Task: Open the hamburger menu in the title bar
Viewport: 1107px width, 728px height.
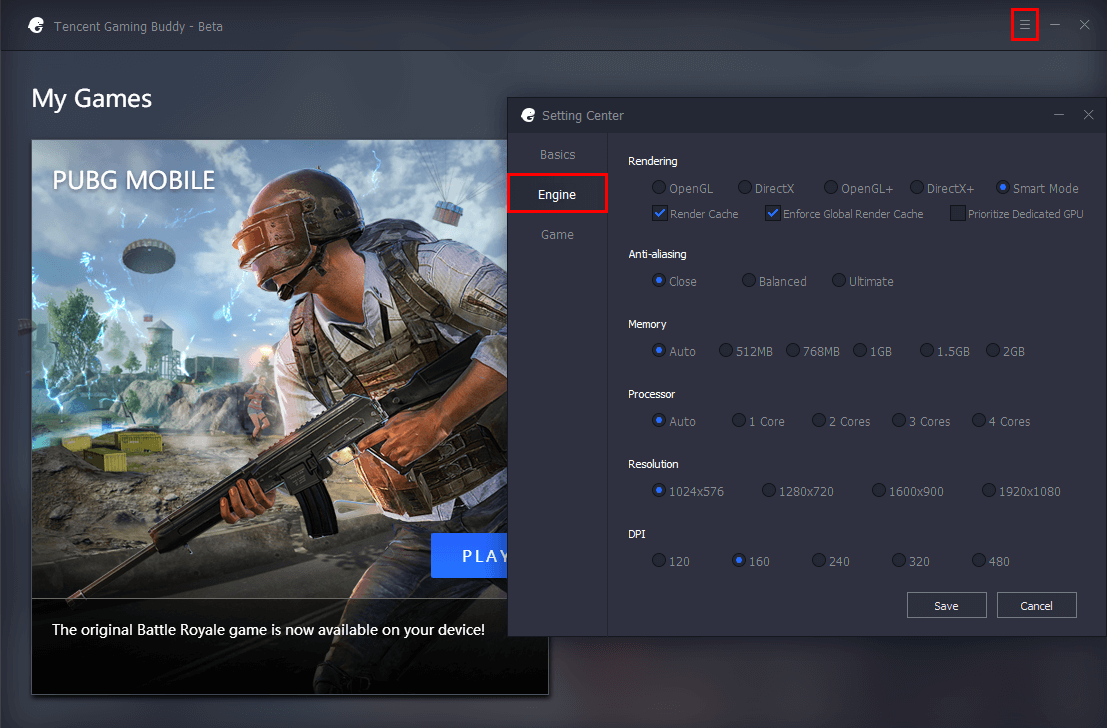Action: (1024, 25)
